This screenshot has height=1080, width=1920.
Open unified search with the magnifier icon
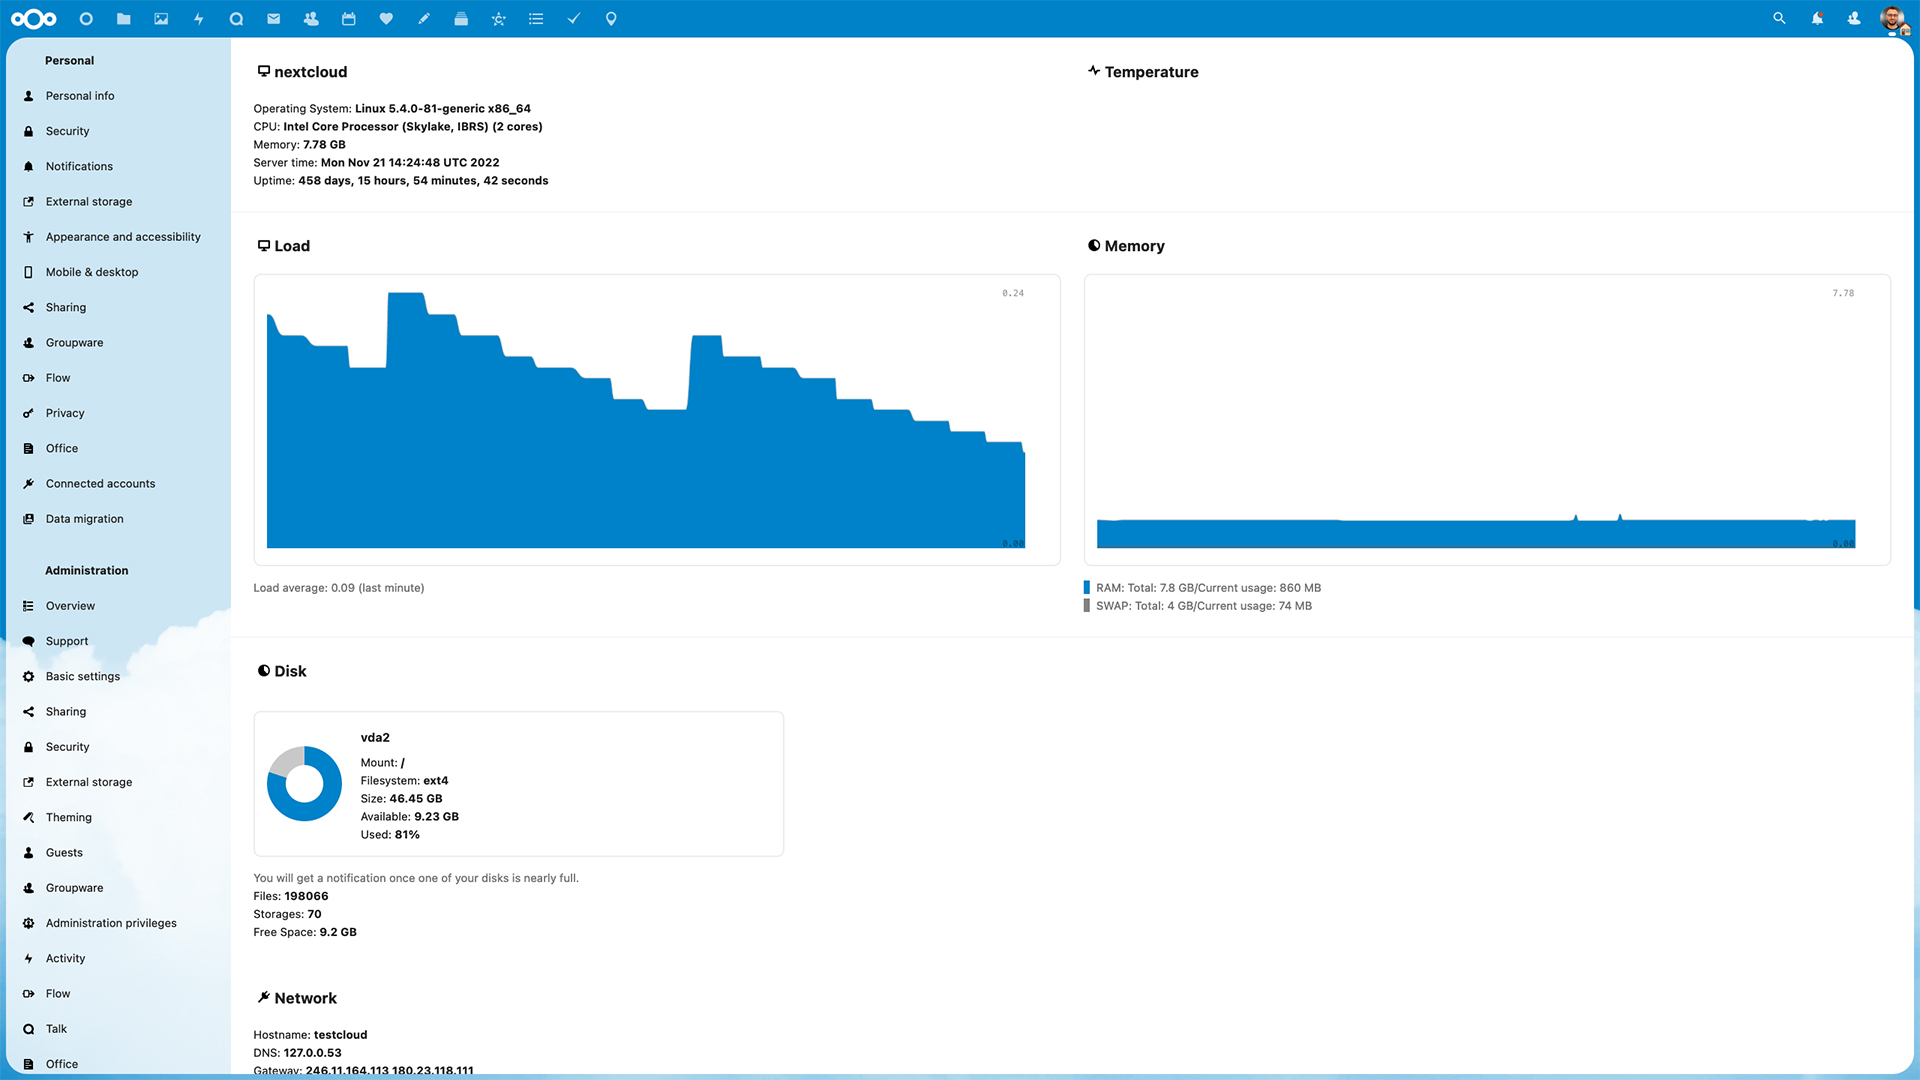point(1778,18)
